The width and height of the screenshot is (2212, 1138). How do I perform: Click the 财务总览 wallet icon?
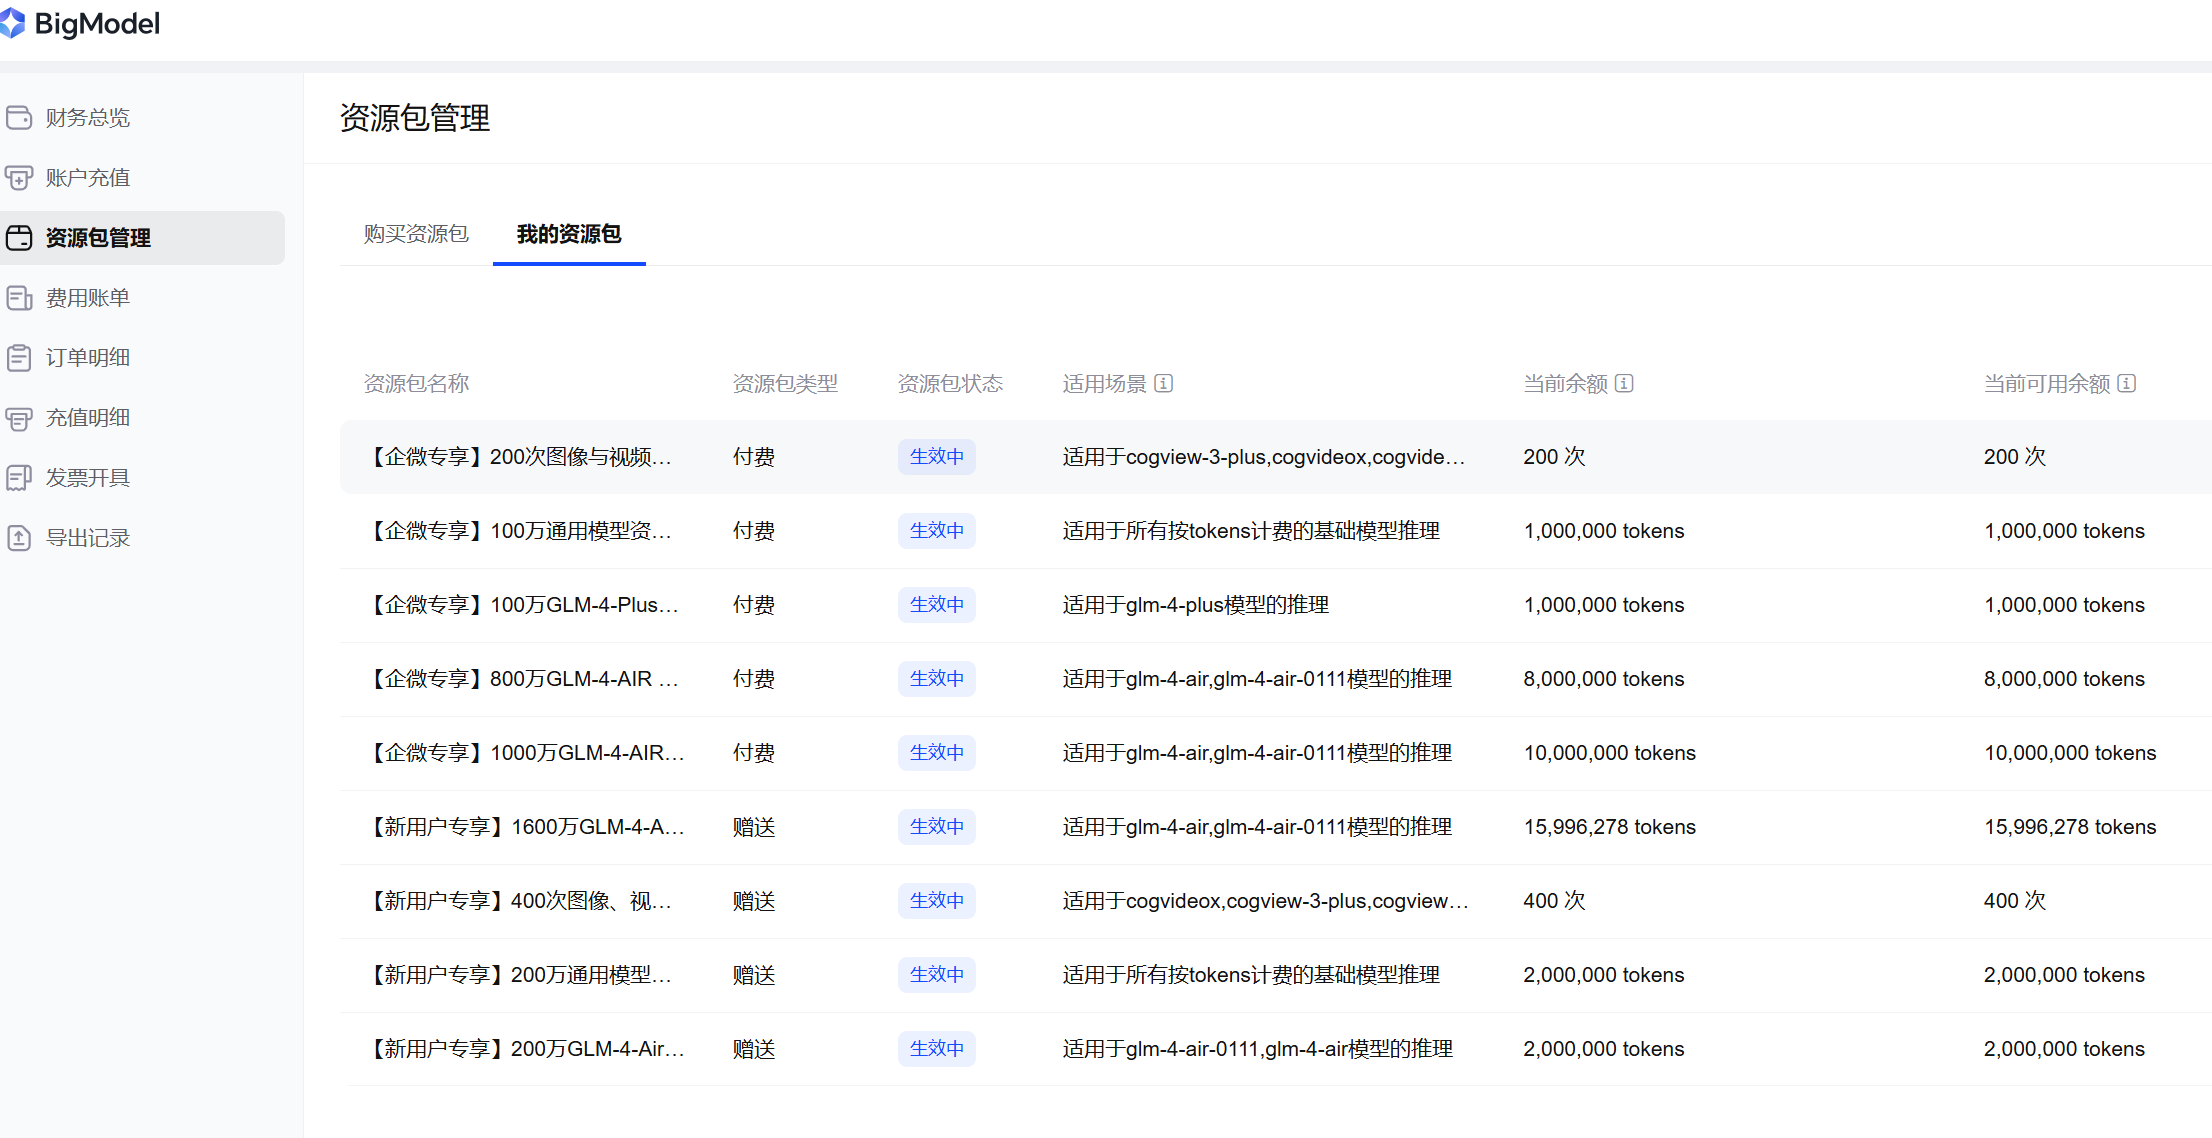coord(19,118)
